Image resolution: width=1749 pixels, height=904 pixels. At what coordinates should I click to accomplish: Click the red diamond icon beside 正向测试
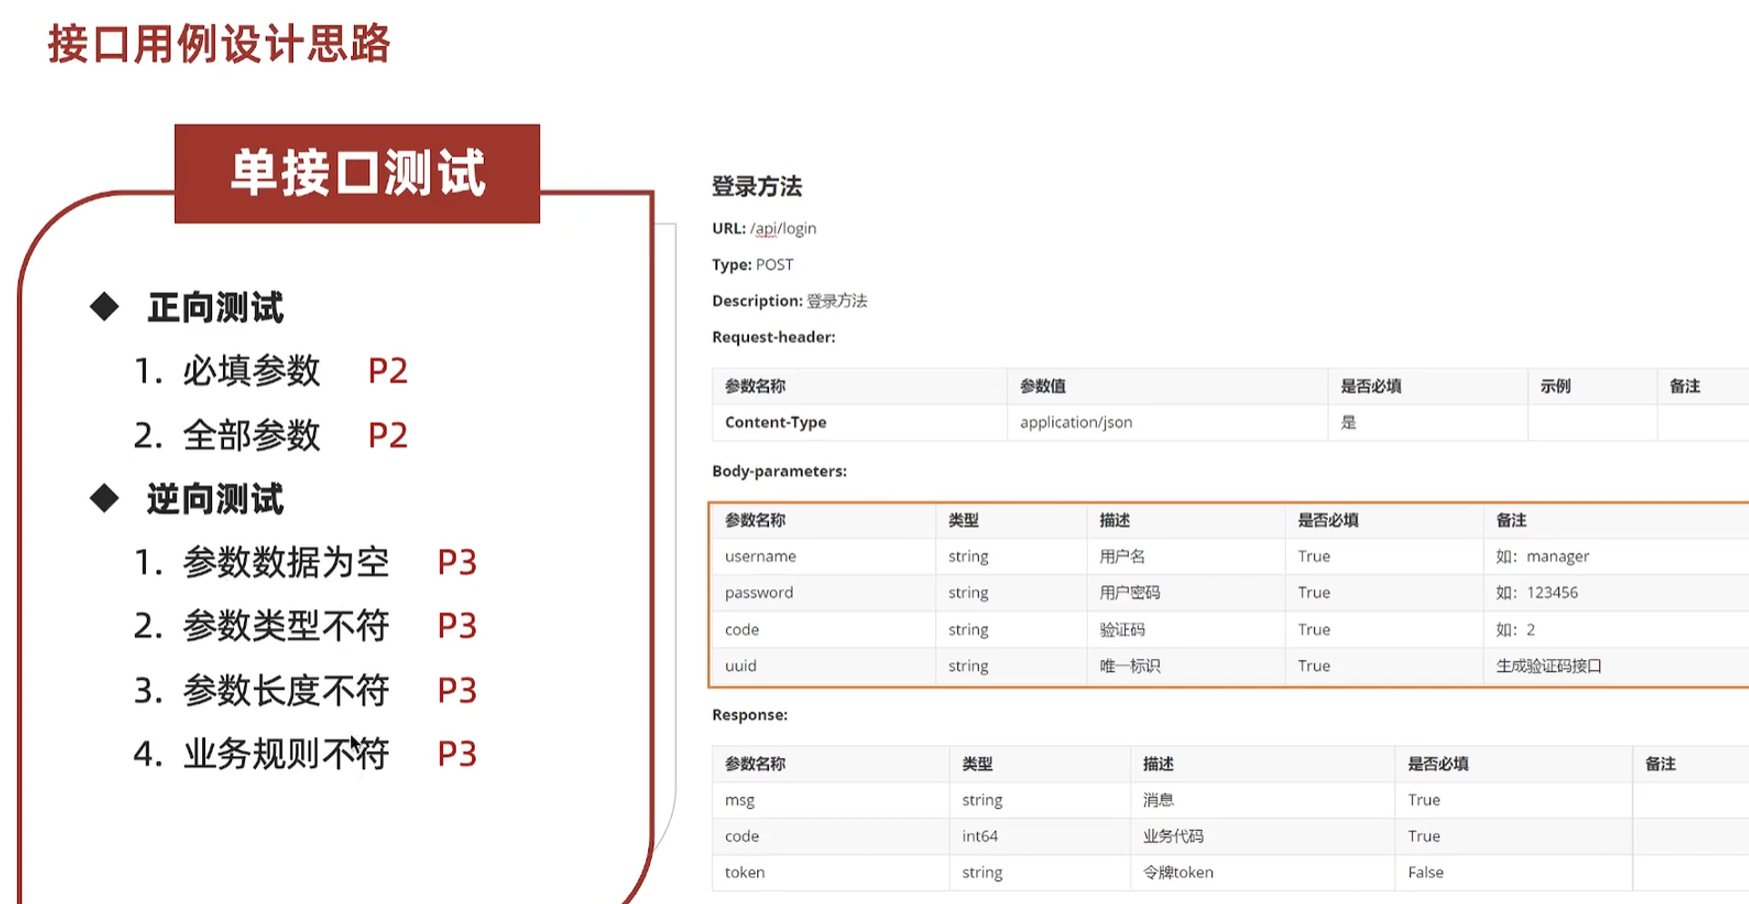(x=103, y=307)
